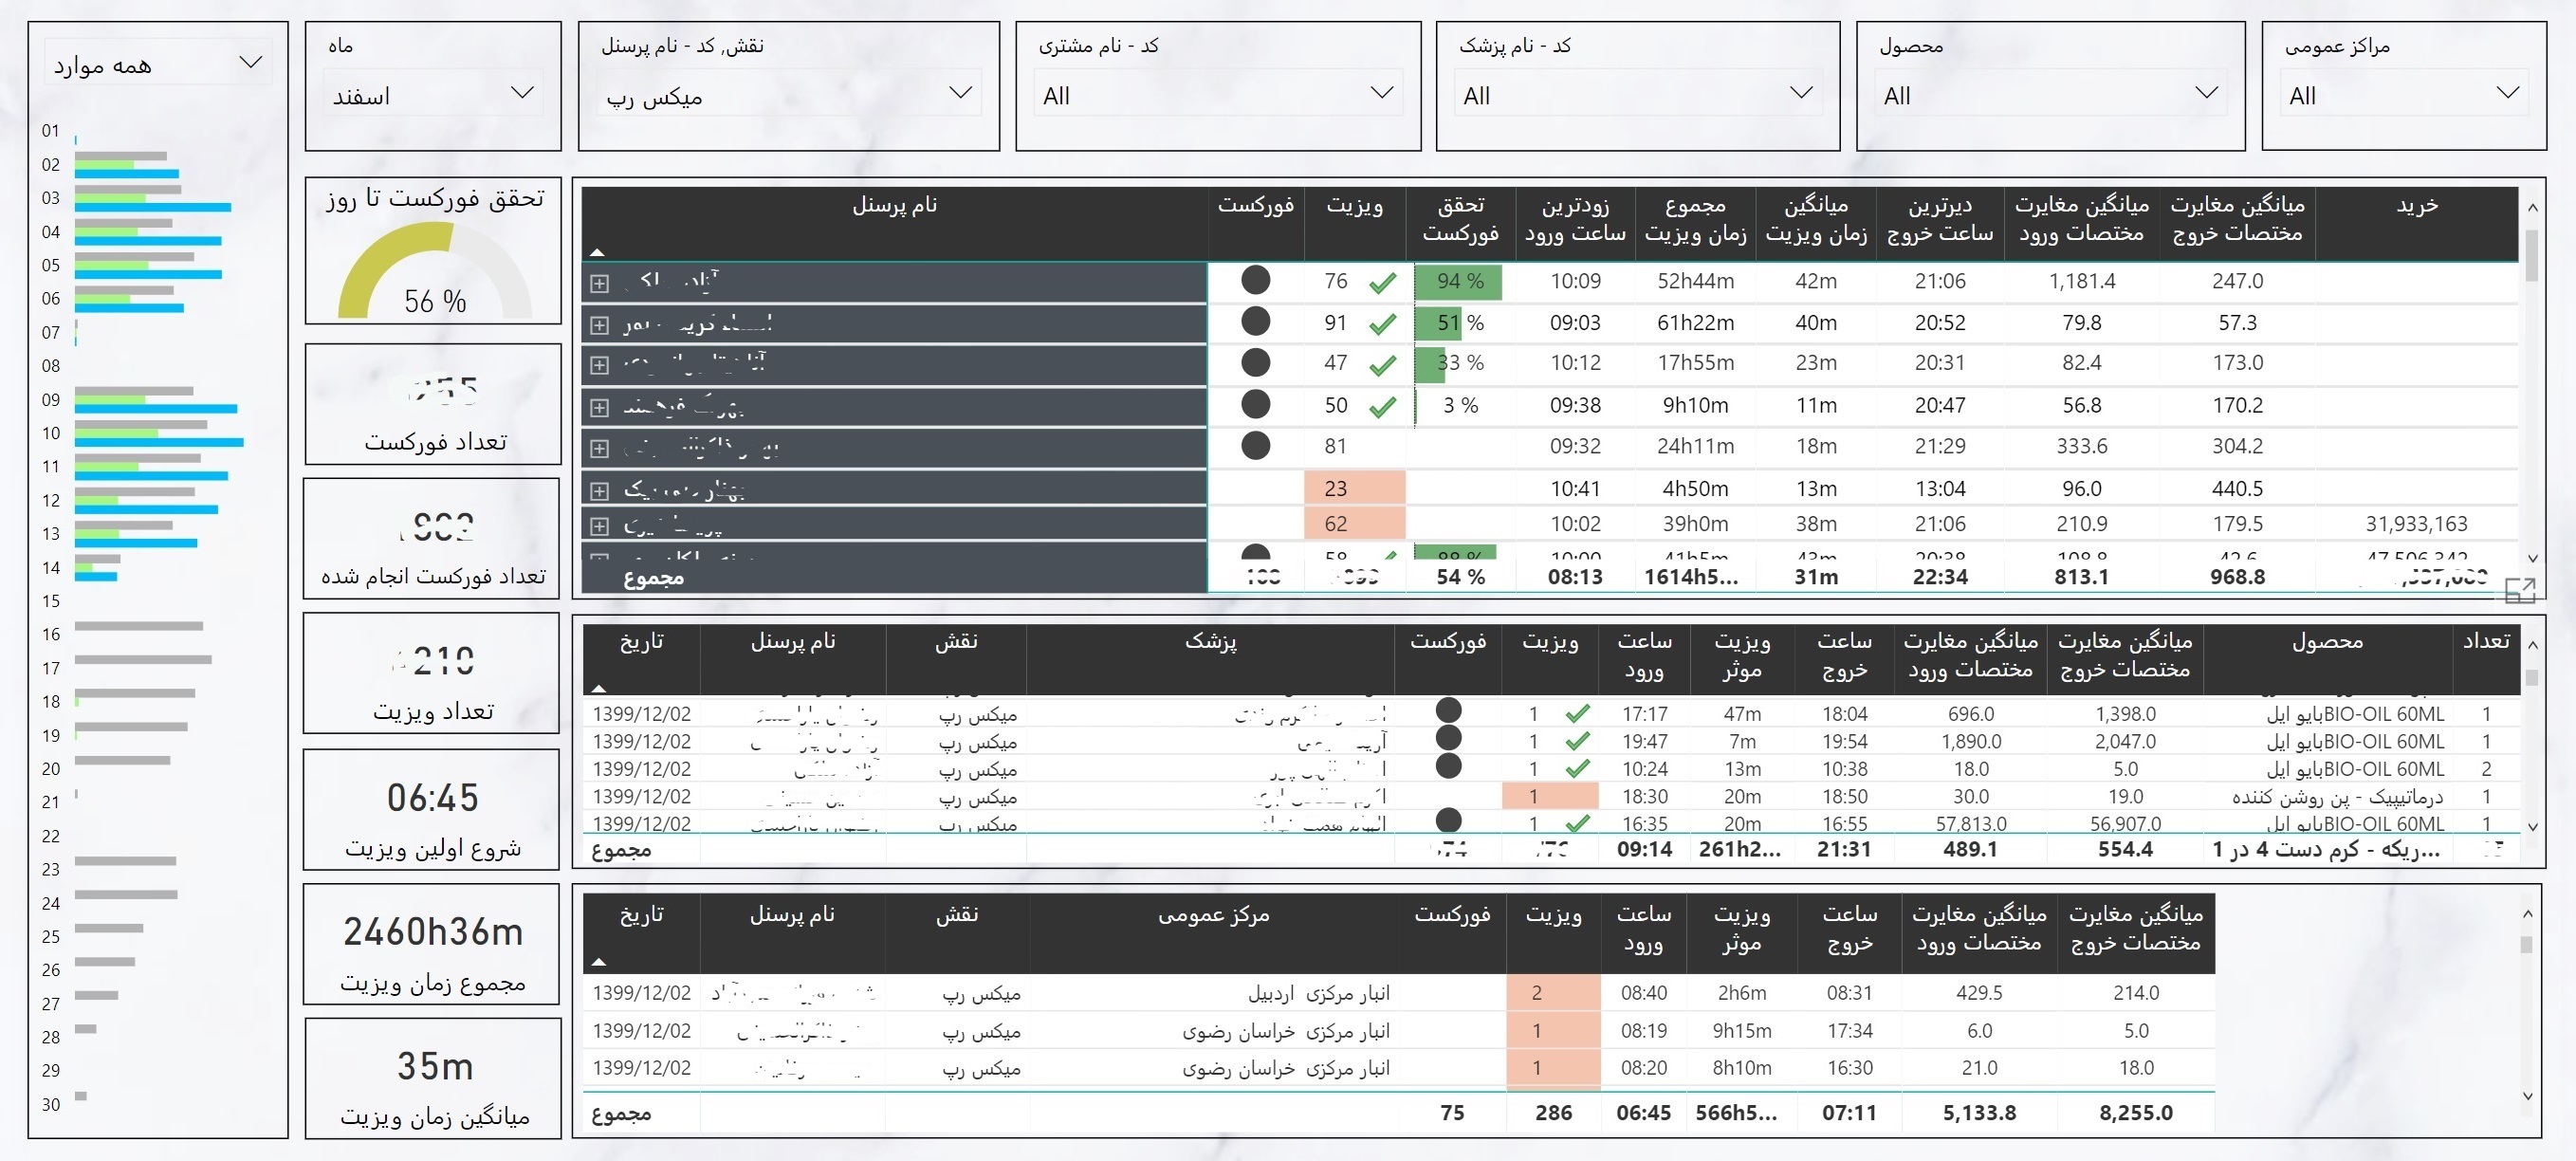The height and width of the screenshot is (1161, 2576).
Task: Click sort arrow under نام پرسنل in top table
Action: [597, 253]
